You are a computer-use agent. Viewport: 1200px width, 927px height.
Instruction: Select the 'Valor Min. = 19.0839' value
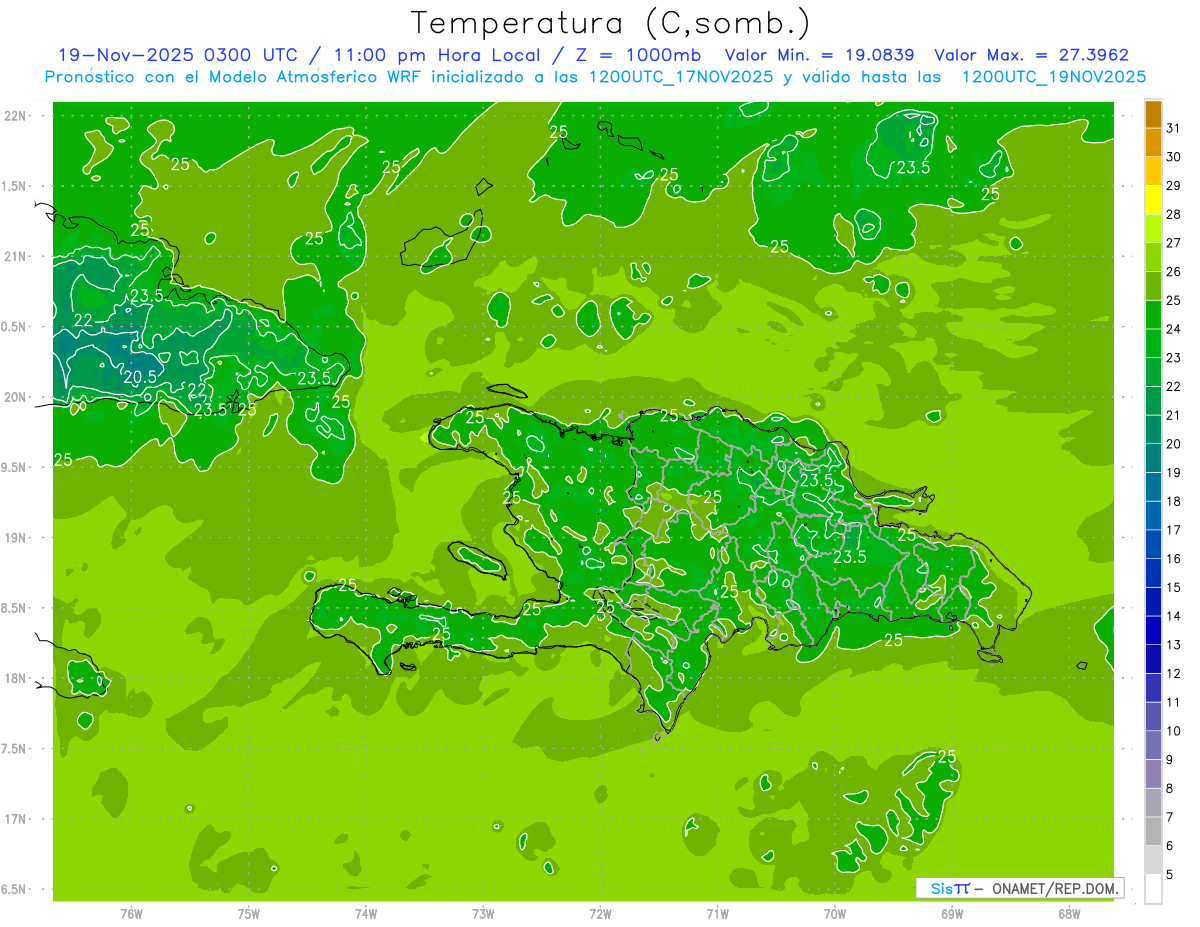click(x=819, y=55)
